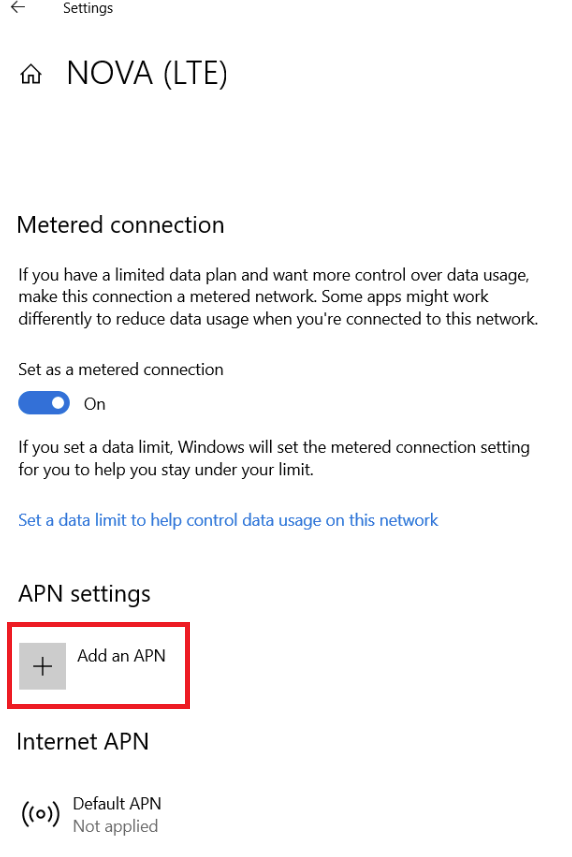Screen dimensions: 572x857
Task: Select the Default APN entry text
Action: coord(117,803)
